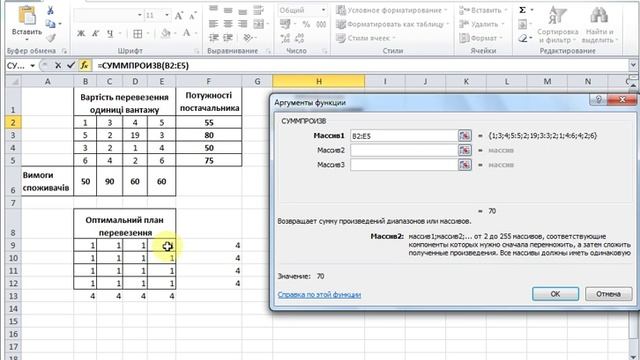Click the Массив3 input field
Viewport: 640px width, 360px height.
(404, 165)
